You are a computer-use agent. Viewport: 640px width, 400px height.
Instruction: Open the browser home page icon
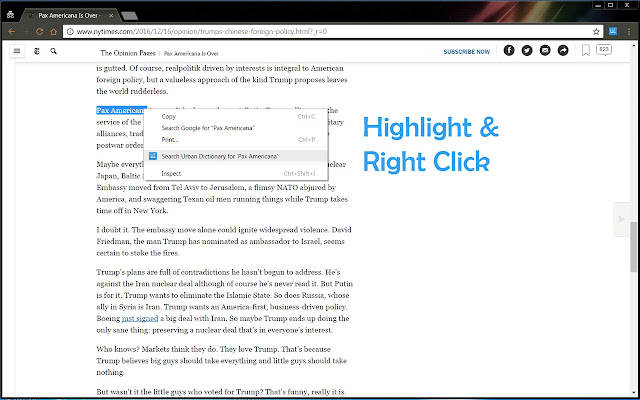[53, 31]
